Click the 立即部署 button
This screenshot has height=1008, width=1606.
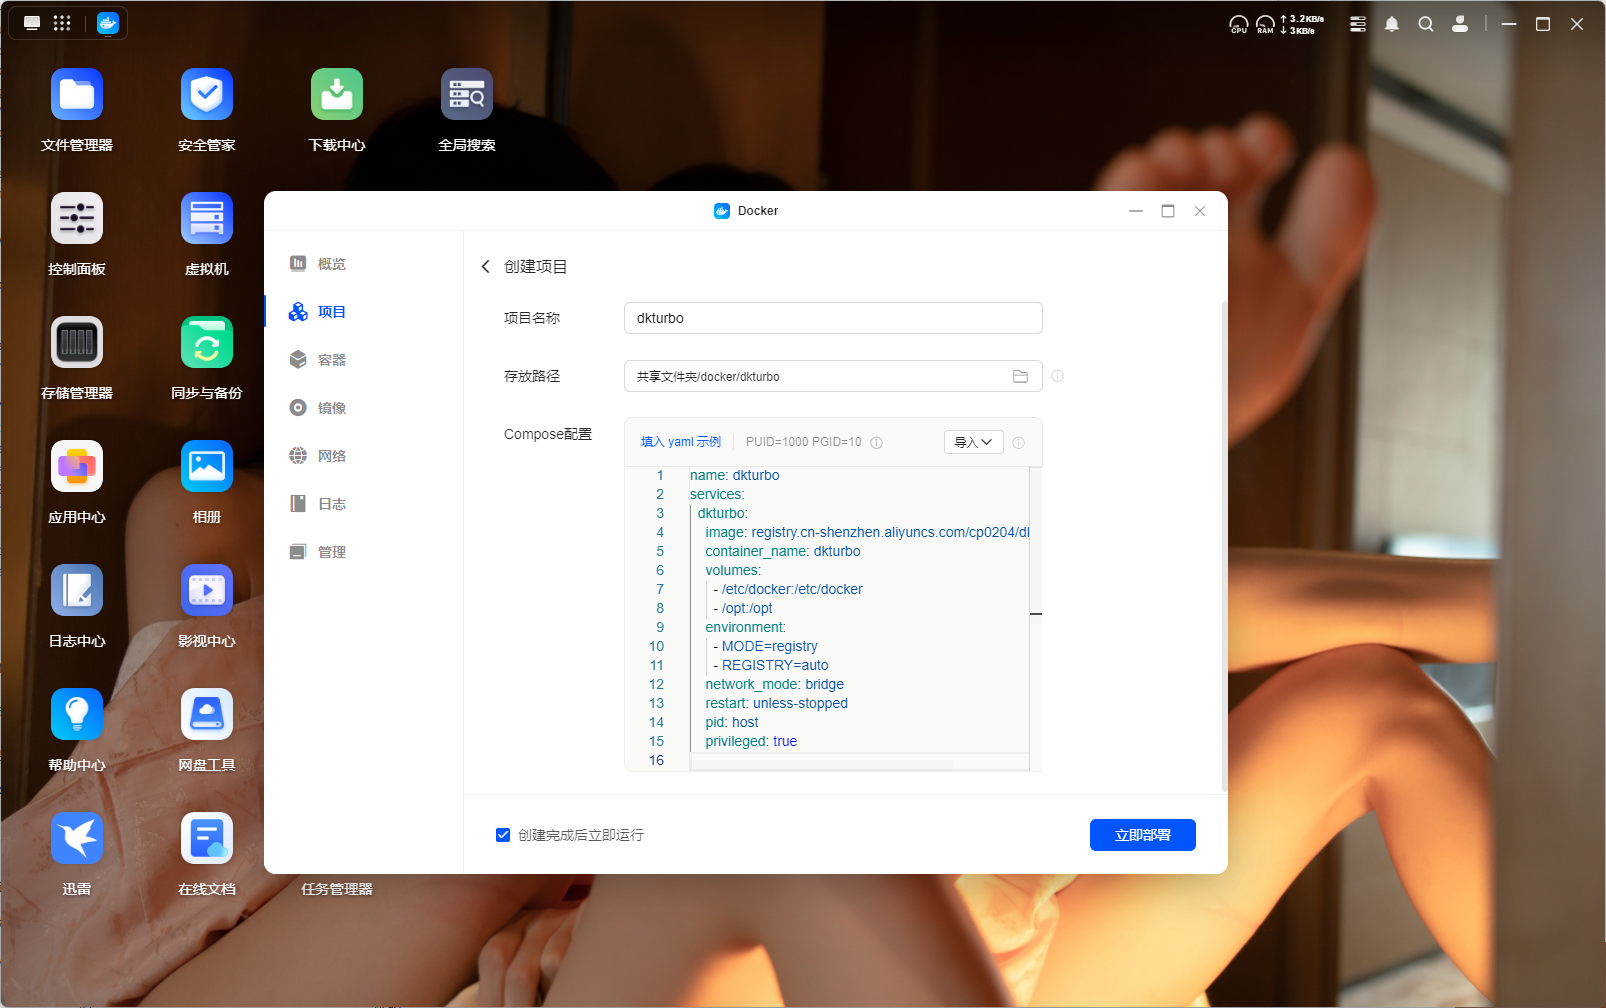pos(1142,835)
